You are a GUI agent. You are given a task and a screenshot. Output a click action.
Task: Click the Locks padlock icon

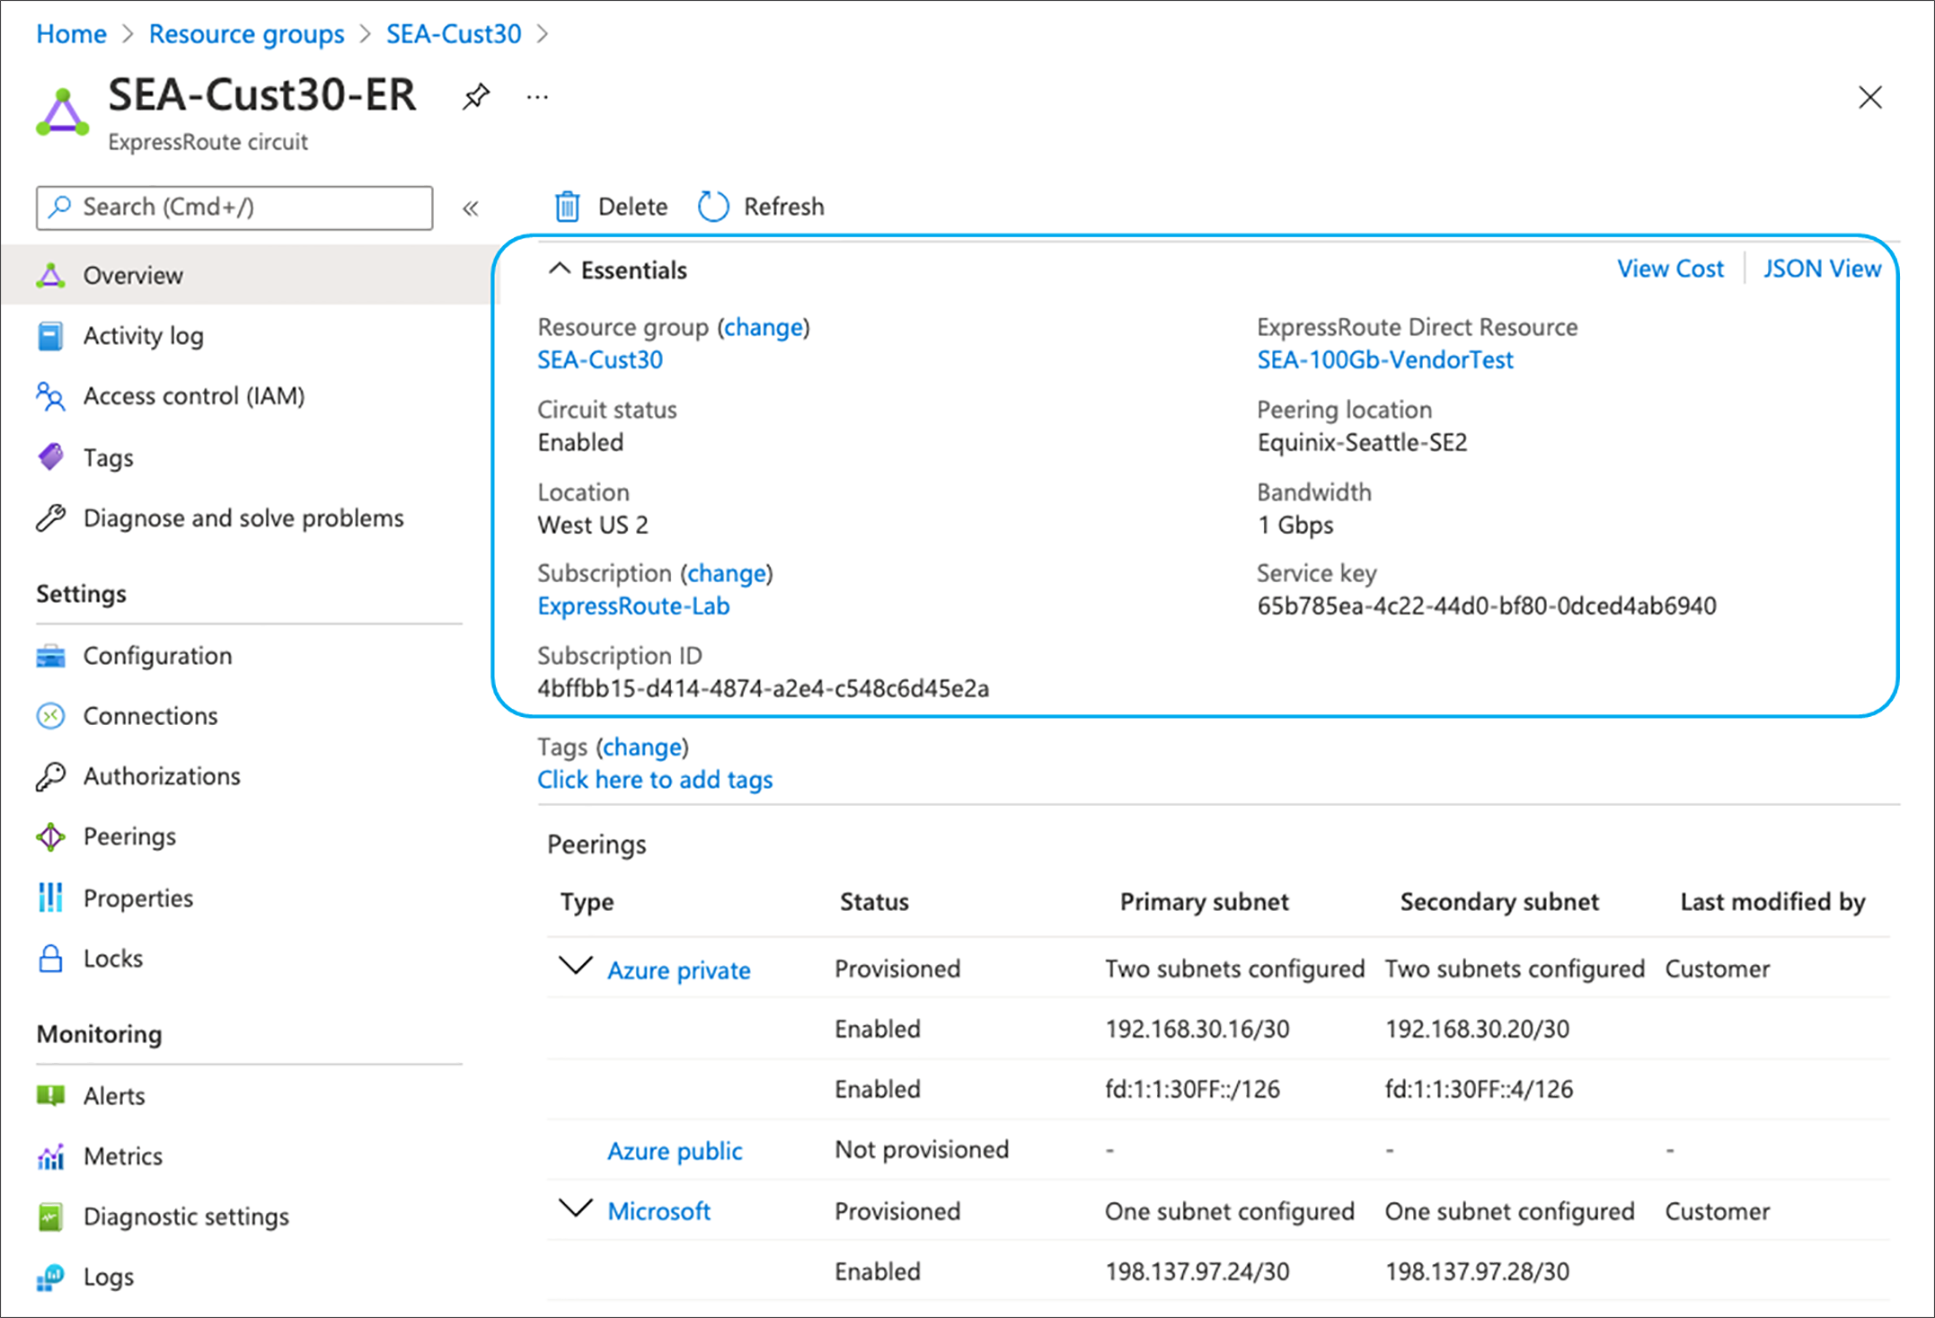(x=50, y=958)
